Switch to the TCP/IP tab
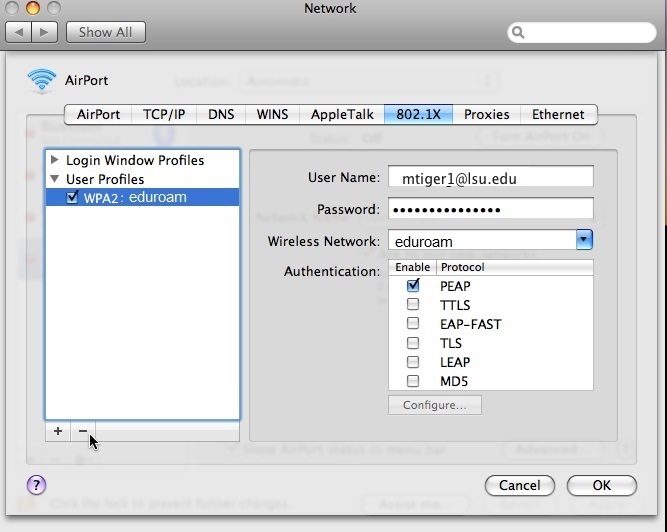Viewport: 667px width, 532px height. point(164,114)
